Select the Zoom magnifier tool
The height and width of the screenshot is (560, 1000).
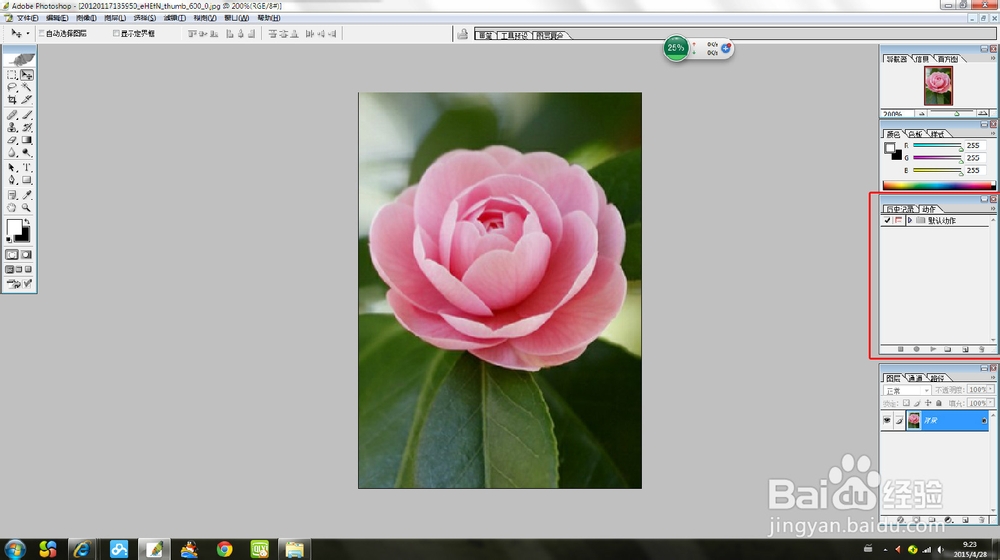27,208
